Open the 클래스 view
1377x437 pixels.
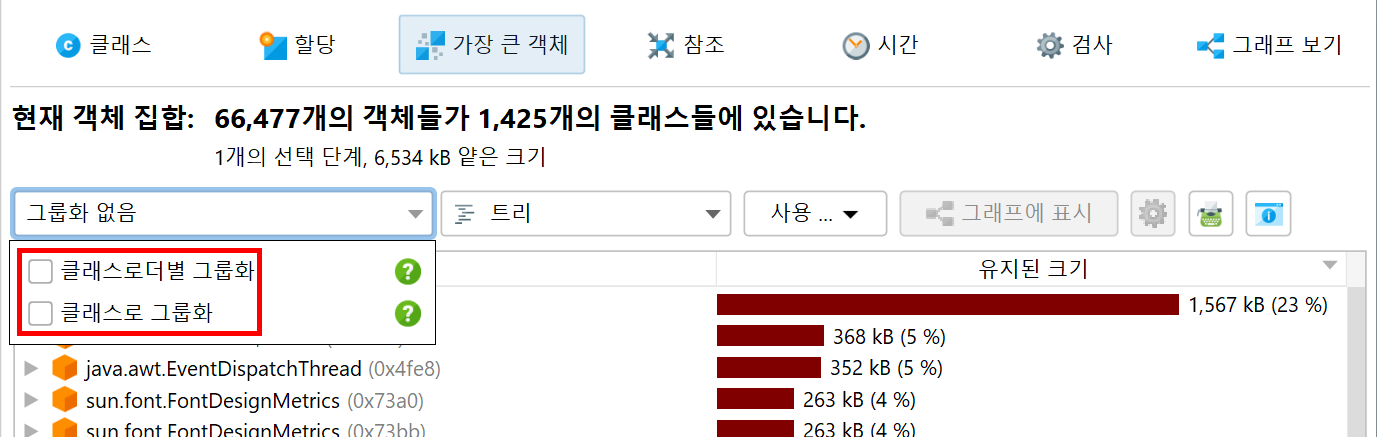[103, 45]
